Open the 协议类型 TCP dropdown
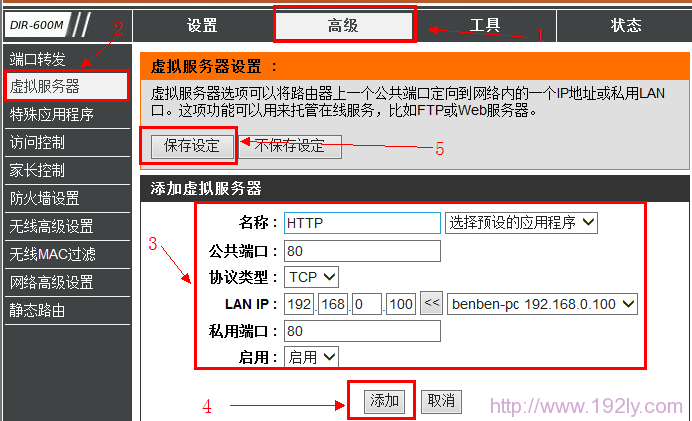This screenshot has height=421, width=692. click(x=312, y=277)
